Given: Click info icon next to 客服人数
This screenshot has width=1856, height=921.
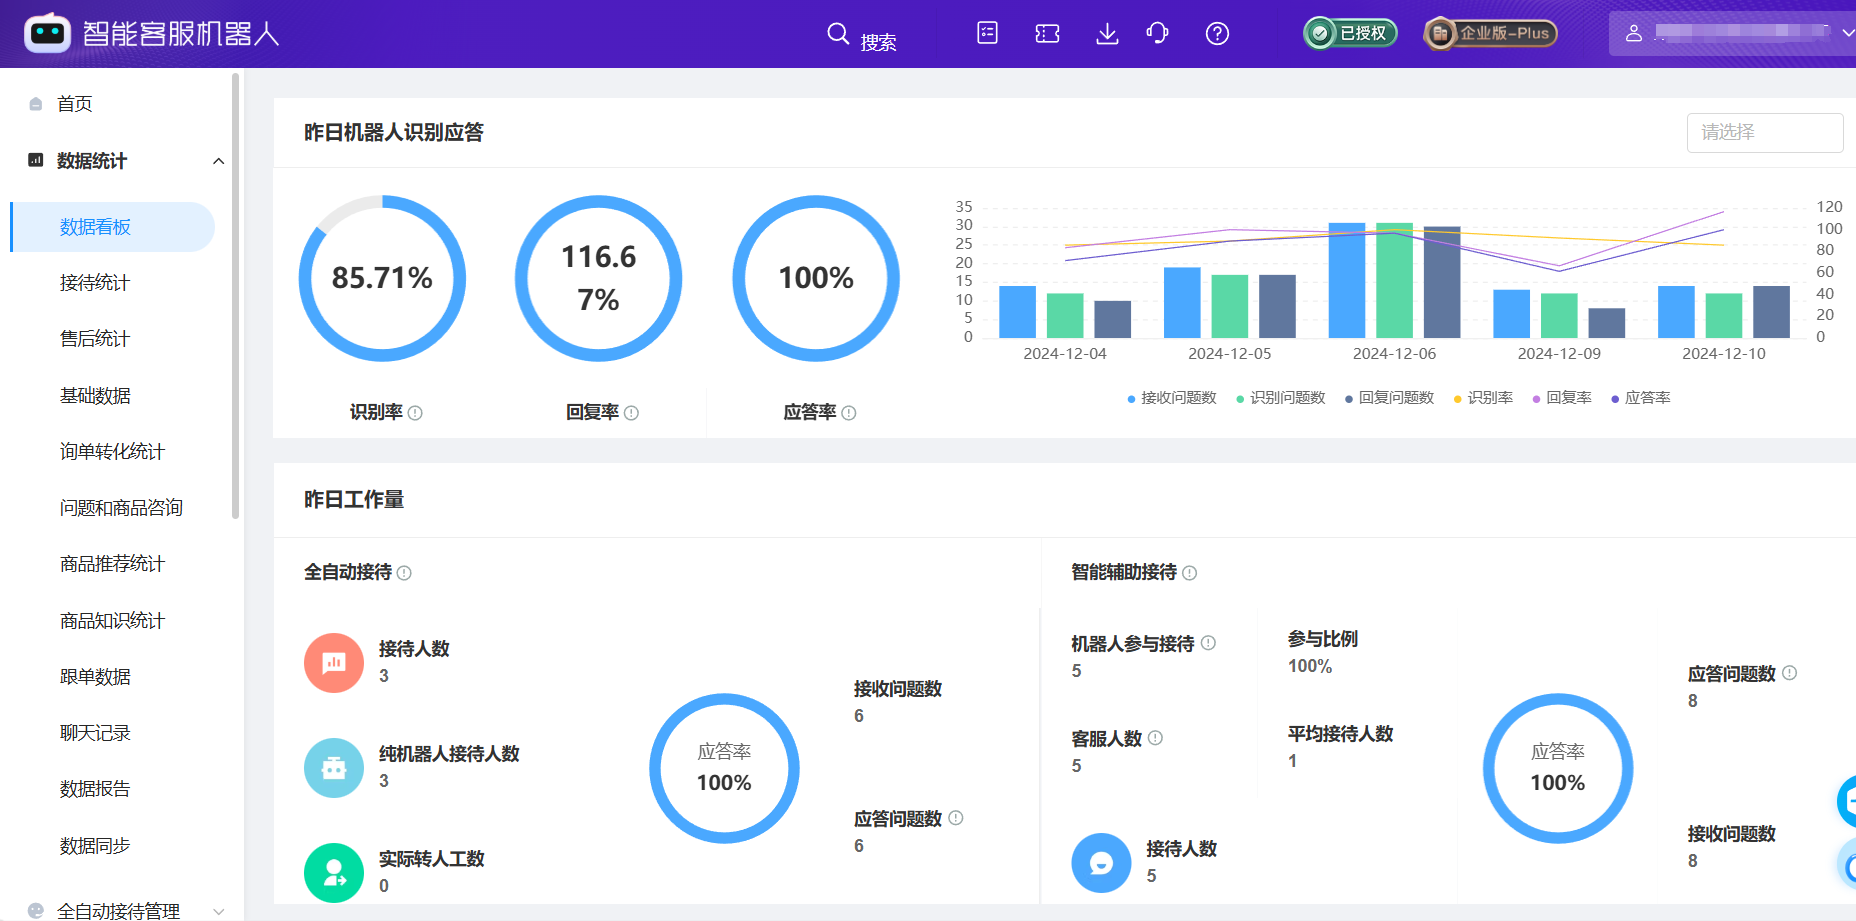Looking at the screenshot, I should pos(1155,738).
